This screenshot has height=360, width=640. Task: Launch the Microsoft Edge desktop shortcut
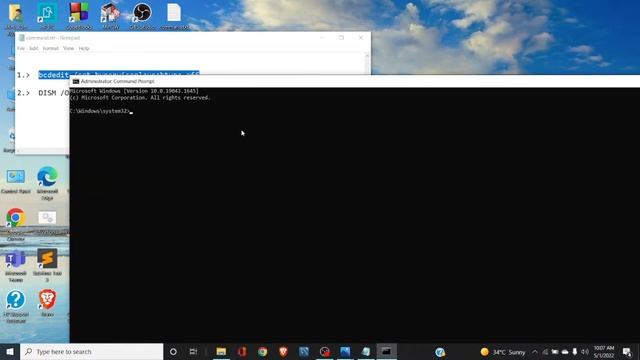[x=47, y=183]
